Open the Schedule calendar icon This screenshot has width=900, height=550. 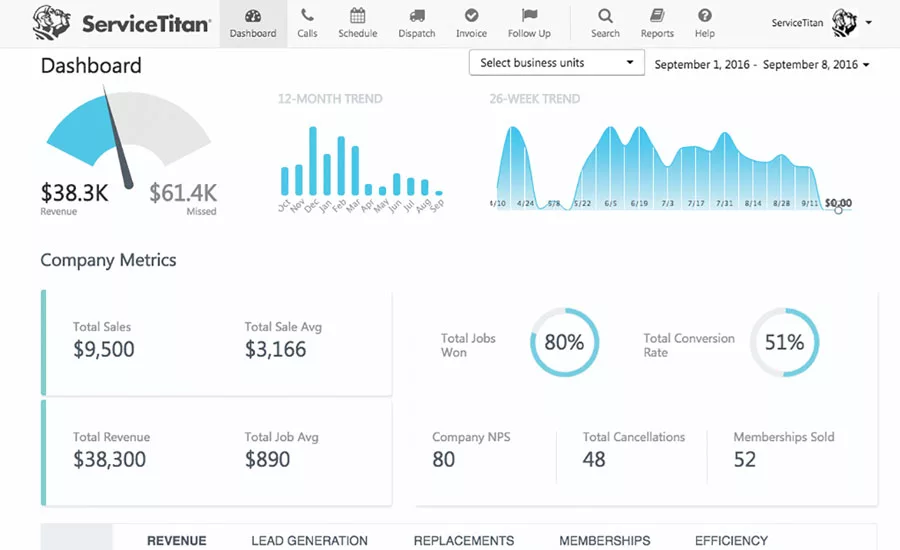click(358, 15)
